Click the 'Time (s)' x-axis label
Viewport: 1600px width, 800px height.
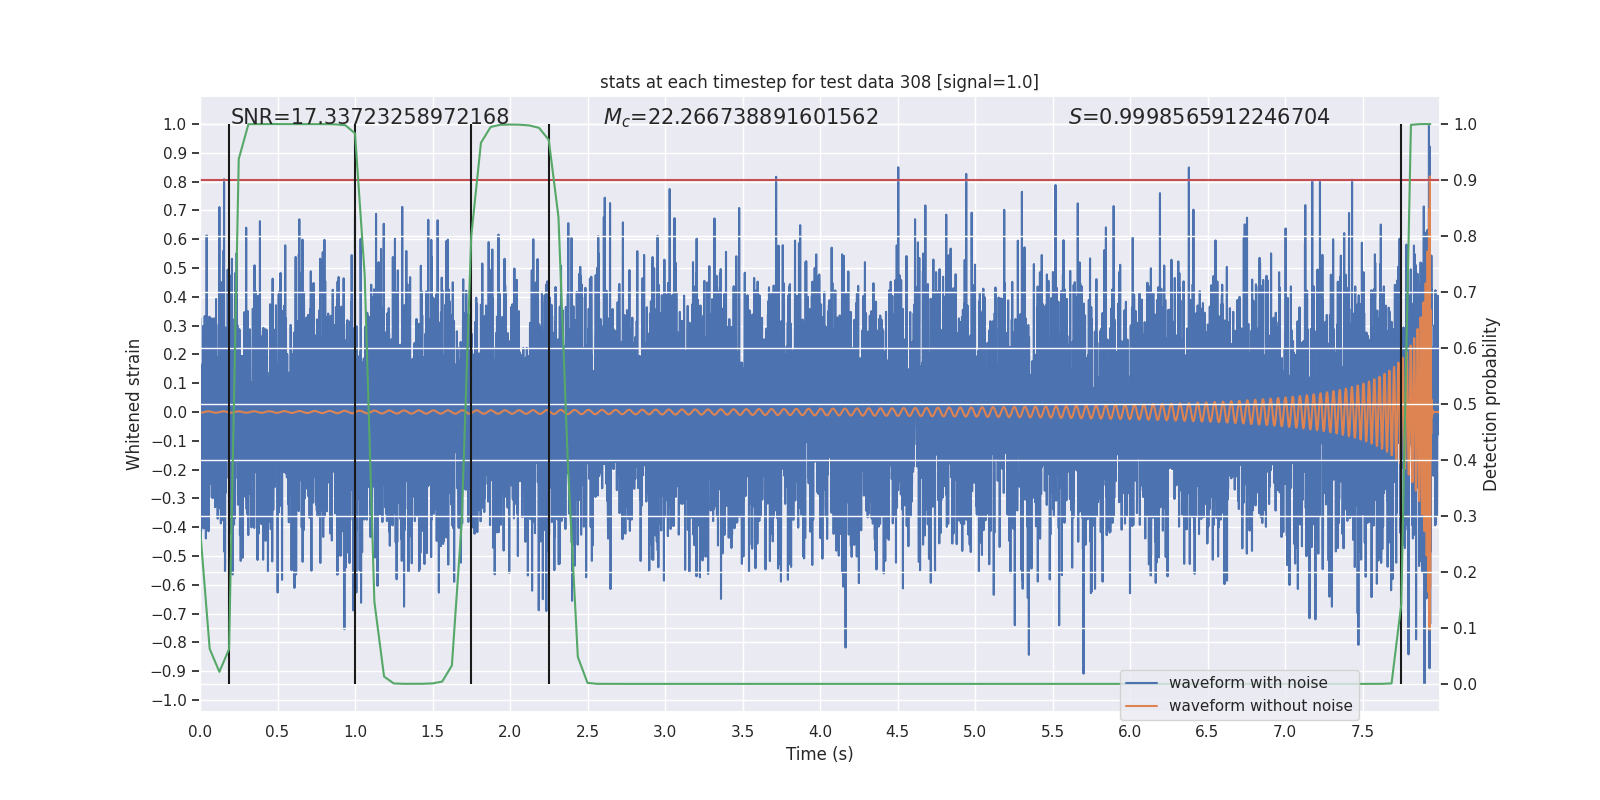point(819,754)
